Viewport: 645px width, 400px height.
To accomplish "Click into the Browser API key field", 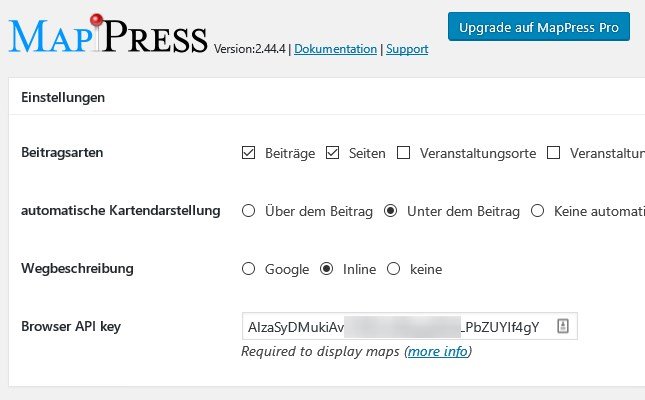I will (410, 326).
